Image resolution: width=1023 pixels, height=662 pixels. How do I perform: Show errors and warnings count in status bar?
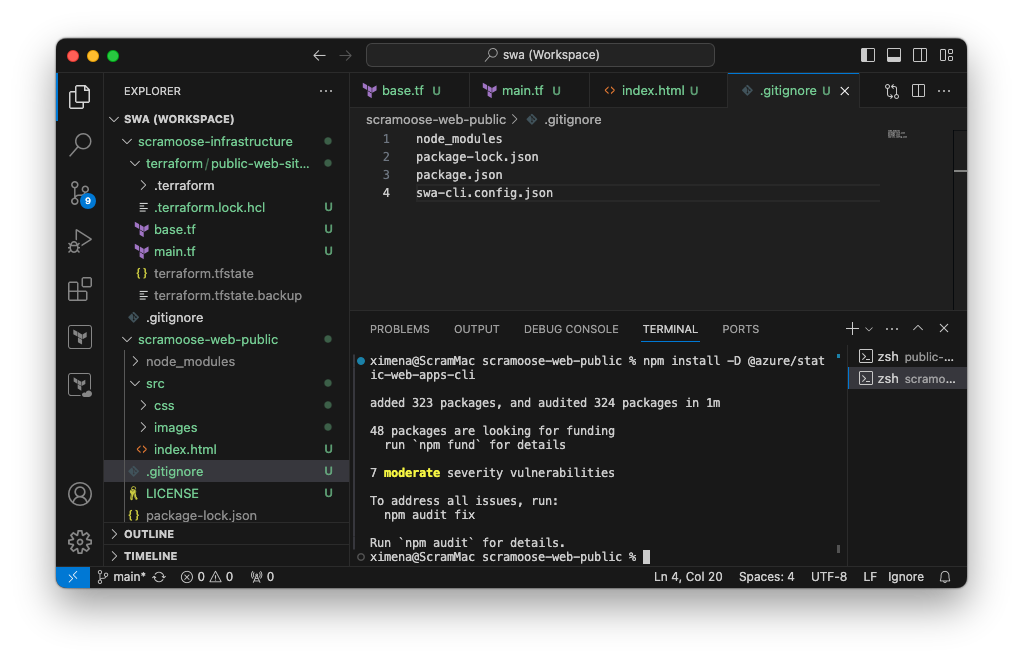pyautogui.click(x=207, y=577)
